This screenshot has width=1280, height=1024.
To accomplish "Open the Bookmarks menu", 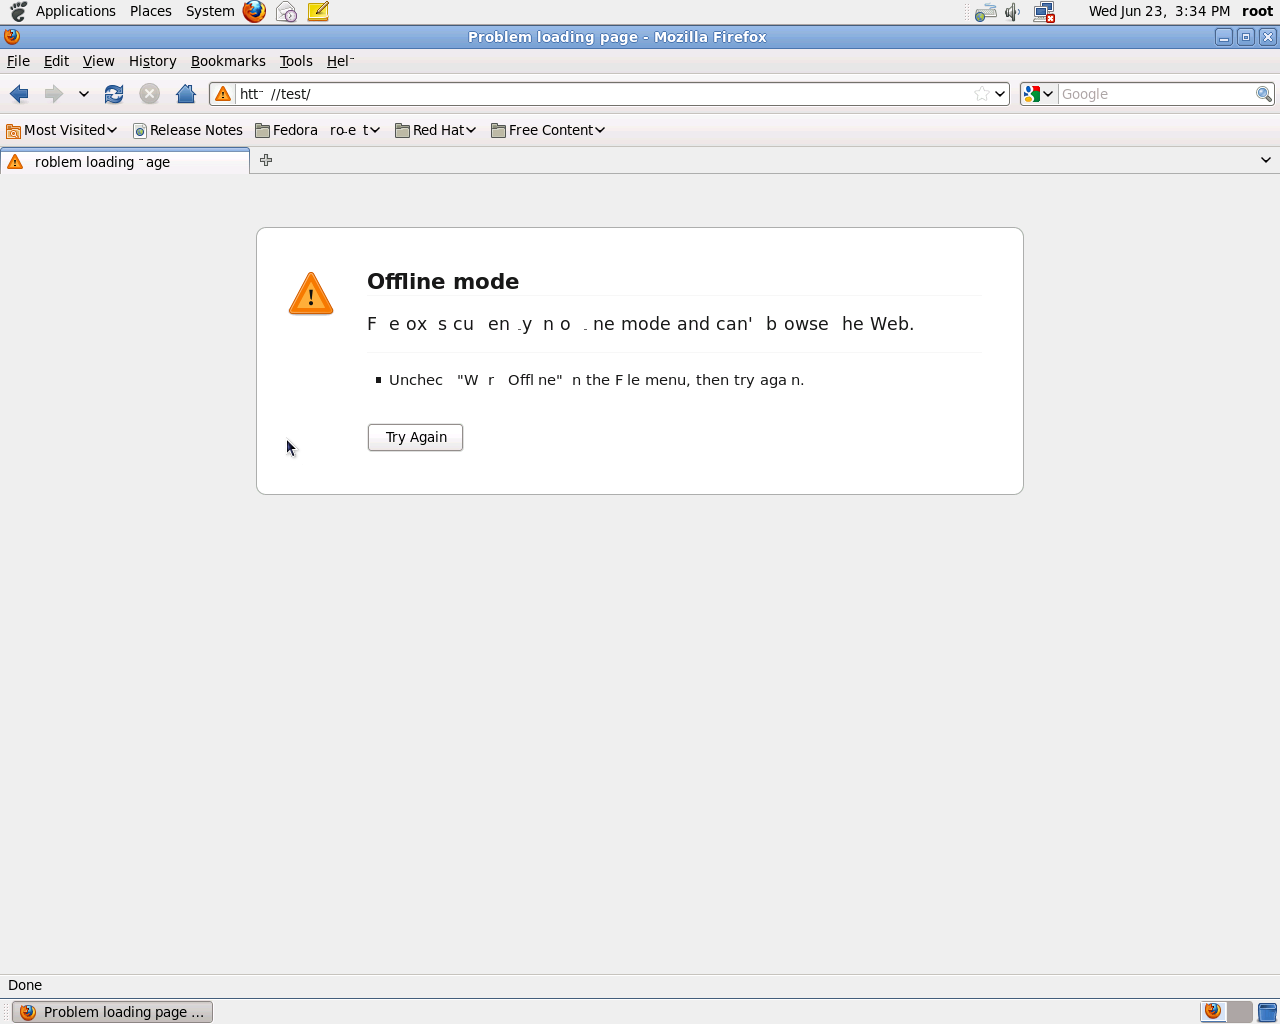I will click(228, 61).
